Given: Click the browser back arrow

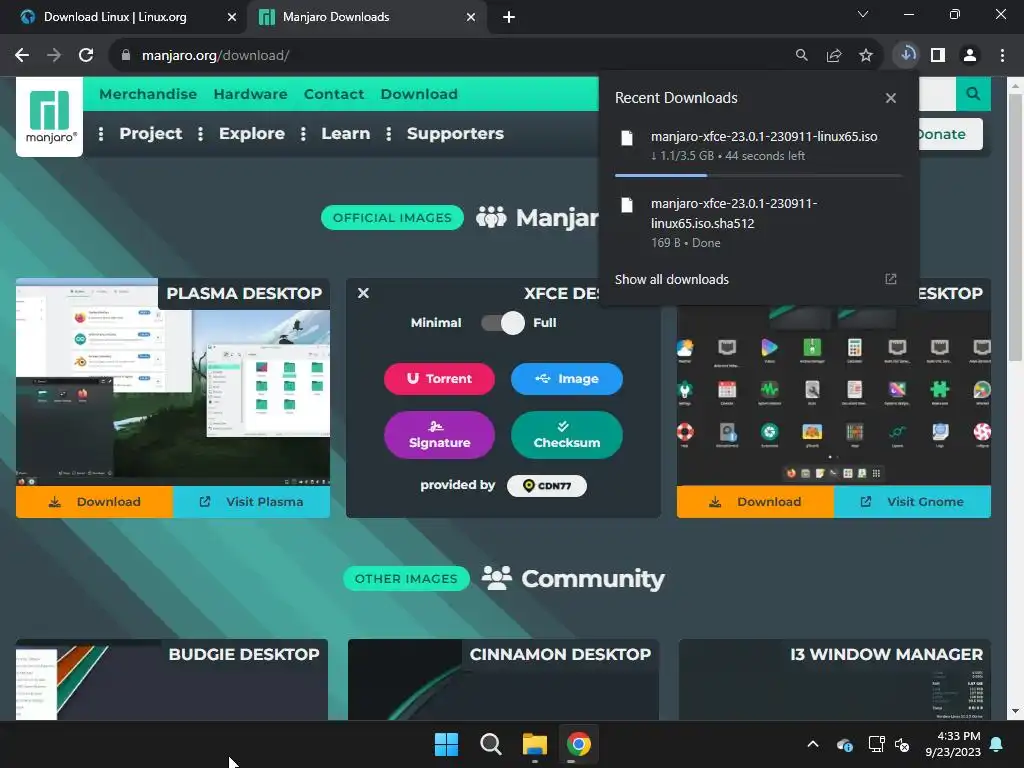Looking at the screenshot, I should [22, 56].
